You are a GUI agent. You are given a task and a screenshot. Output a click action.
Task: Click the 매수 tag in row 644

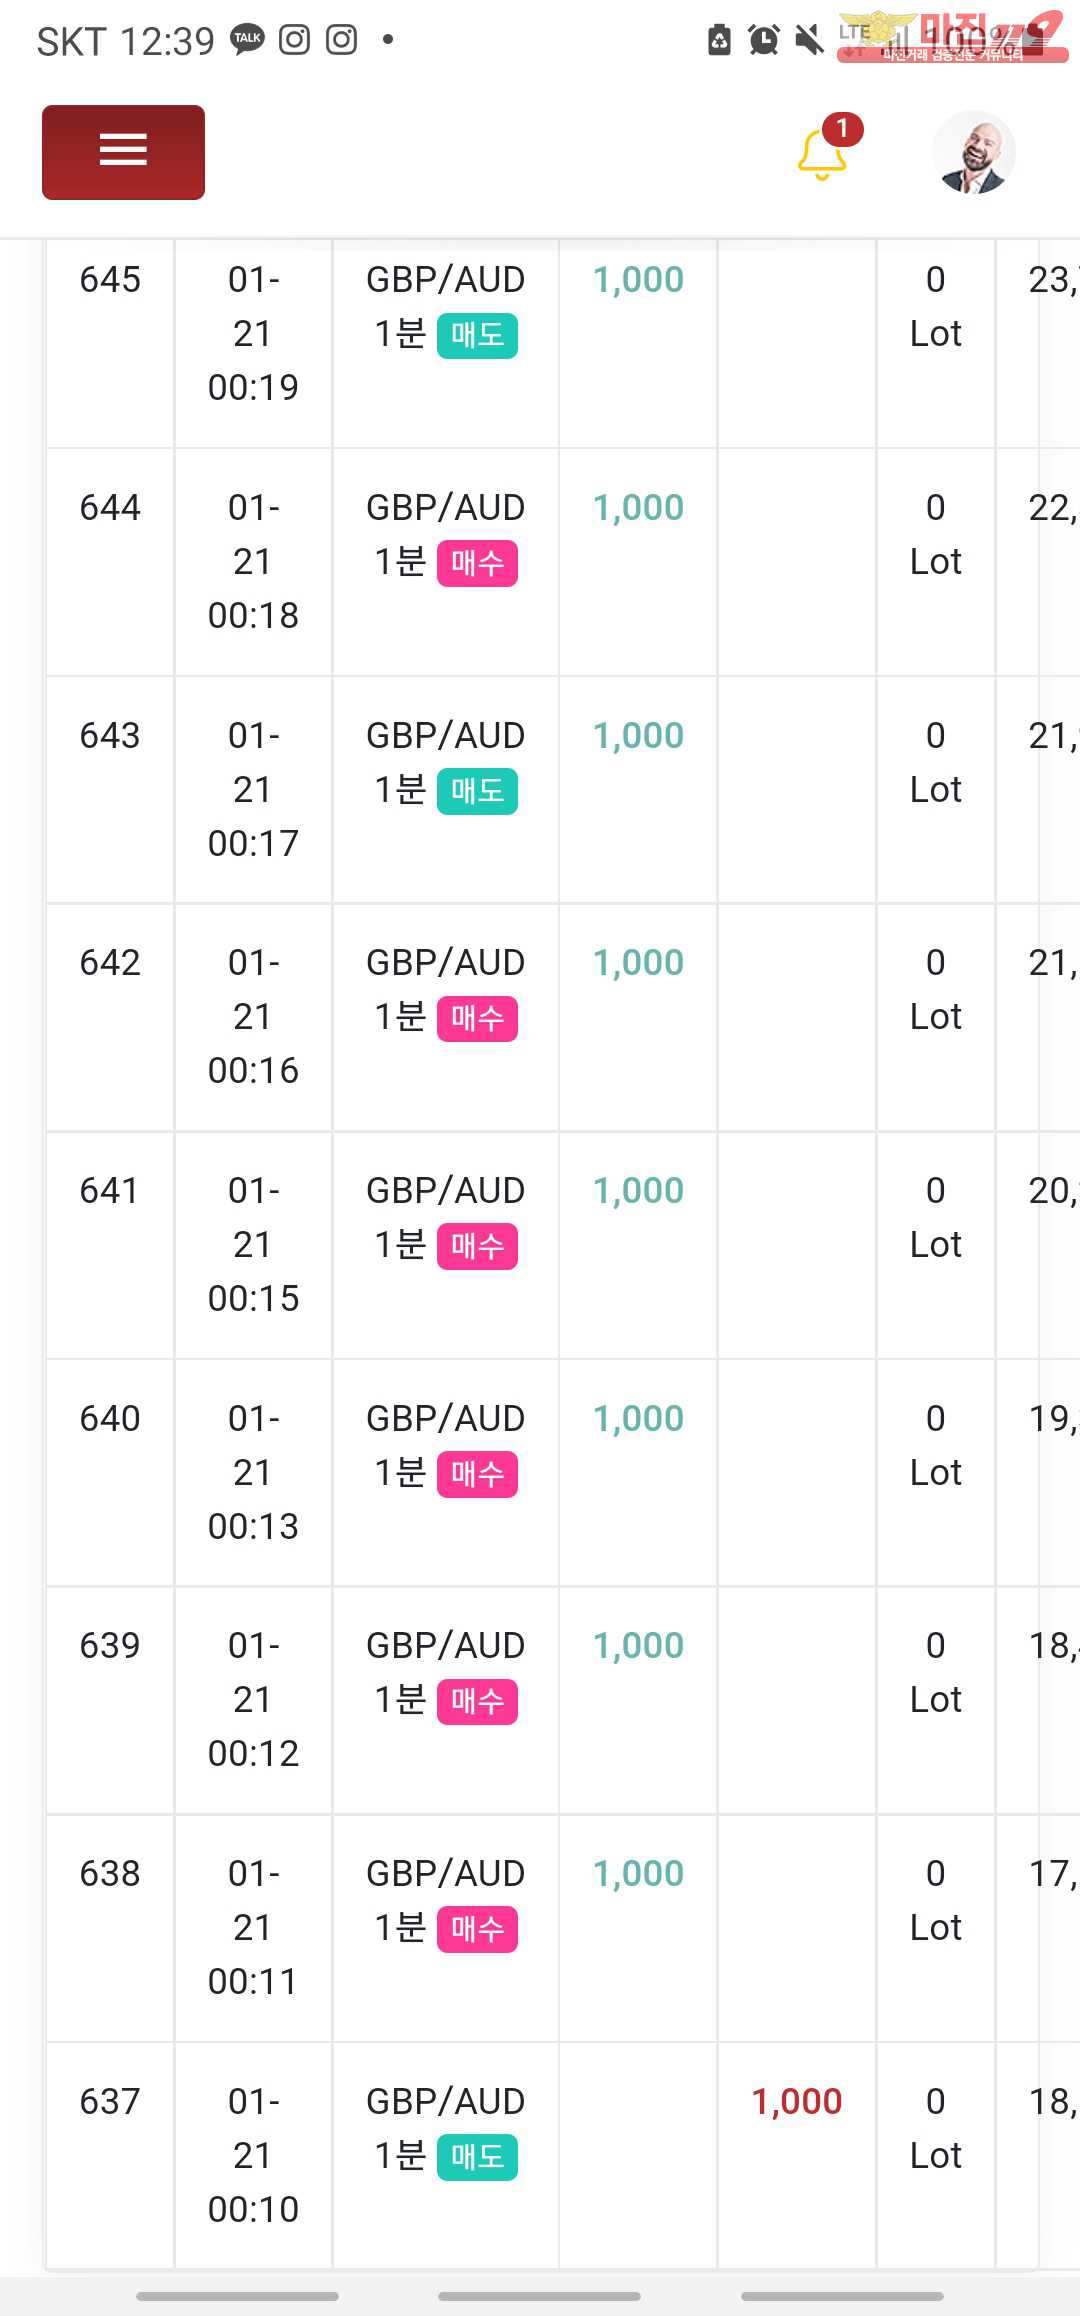477,563
